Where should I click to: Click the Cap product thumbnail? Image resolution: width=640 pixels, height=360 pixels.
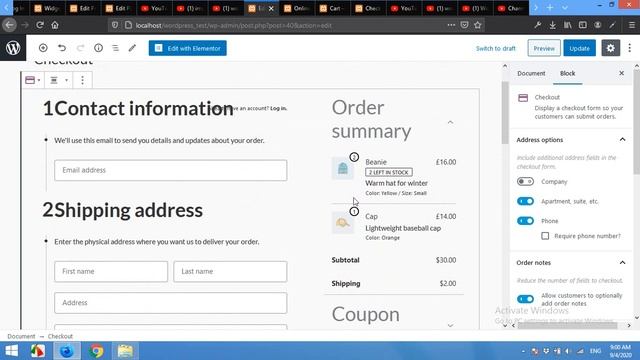tap(342, 222)
